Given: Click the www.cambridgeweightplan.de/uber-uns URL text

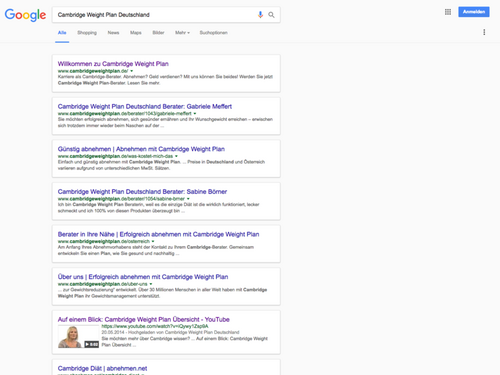Looking at the screenshot, I should 103,284.
